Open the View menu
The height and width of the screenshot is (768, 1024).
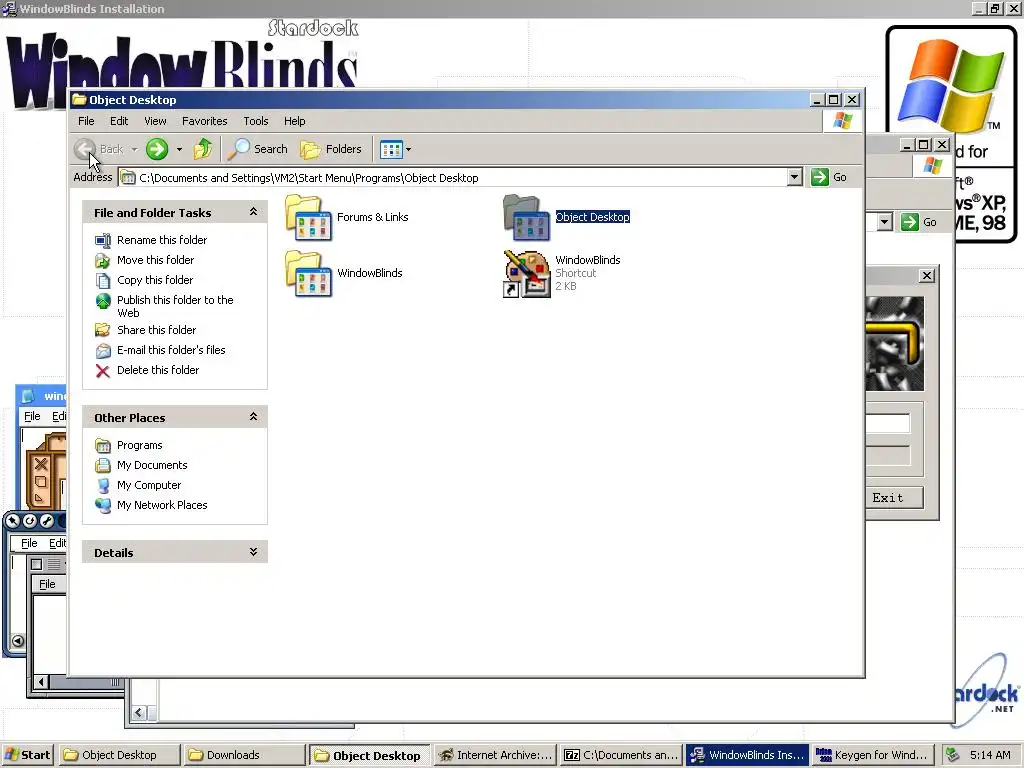point(155,121)
